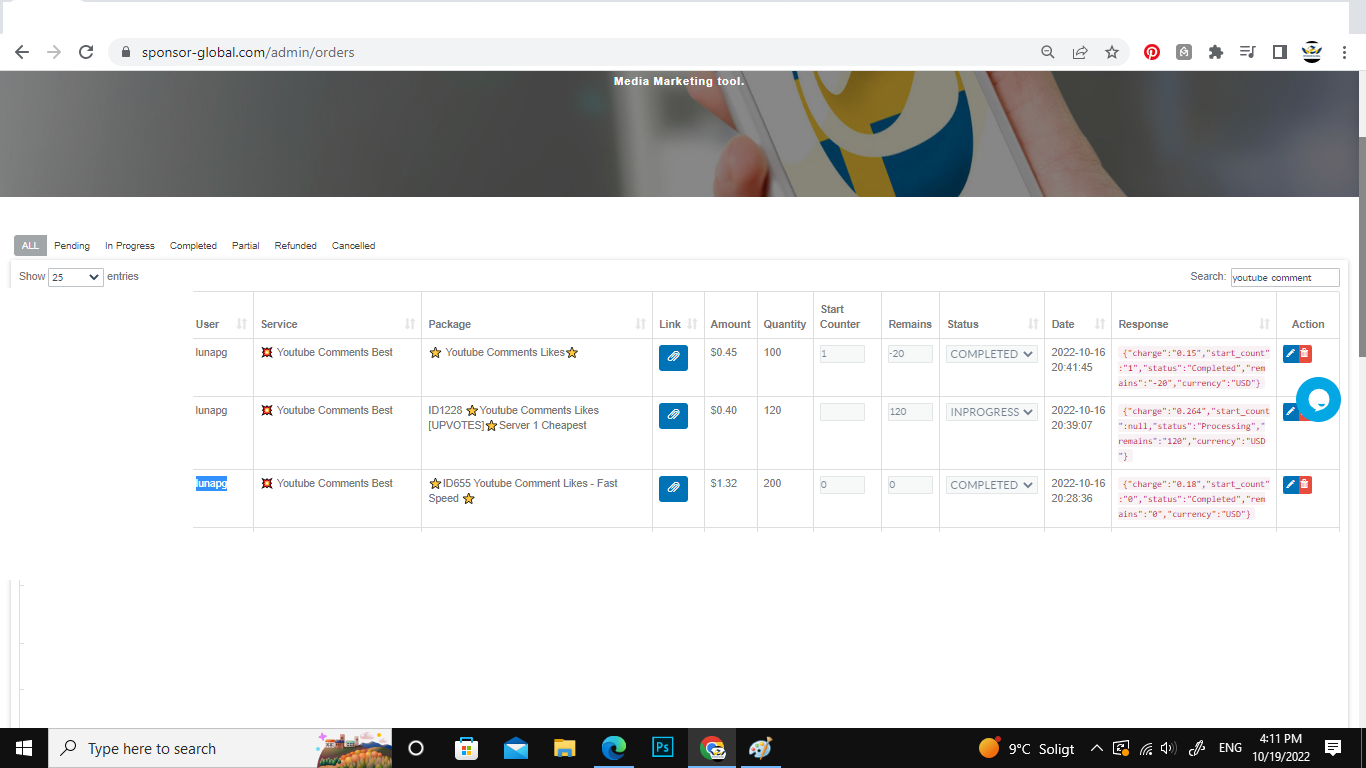This screenshot has height=768, width=1366.
Task: Delete the order dated 20:28:36
Action: pyautogui.click(x=1305, y=484)
